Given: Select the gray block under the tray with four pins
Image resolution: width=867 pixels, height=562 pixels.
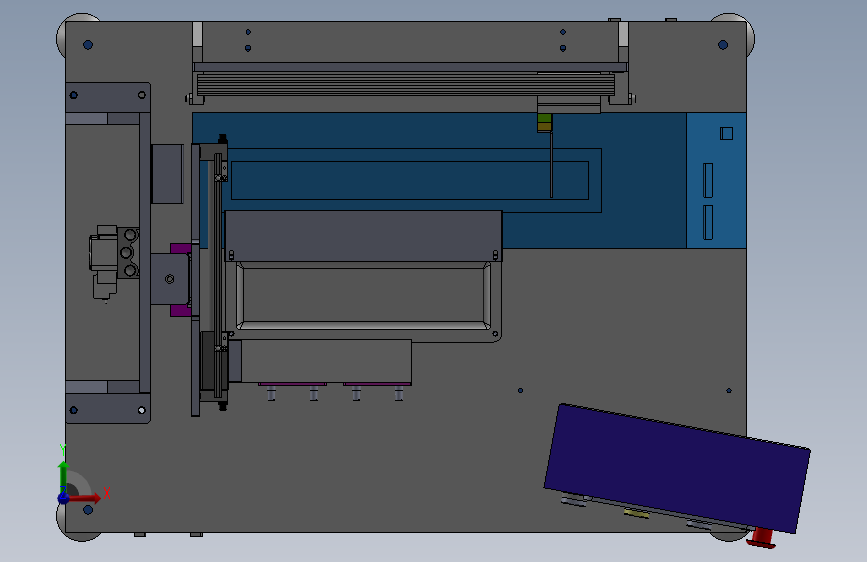Looking at the screenshot, I should (x=326, y=361).
